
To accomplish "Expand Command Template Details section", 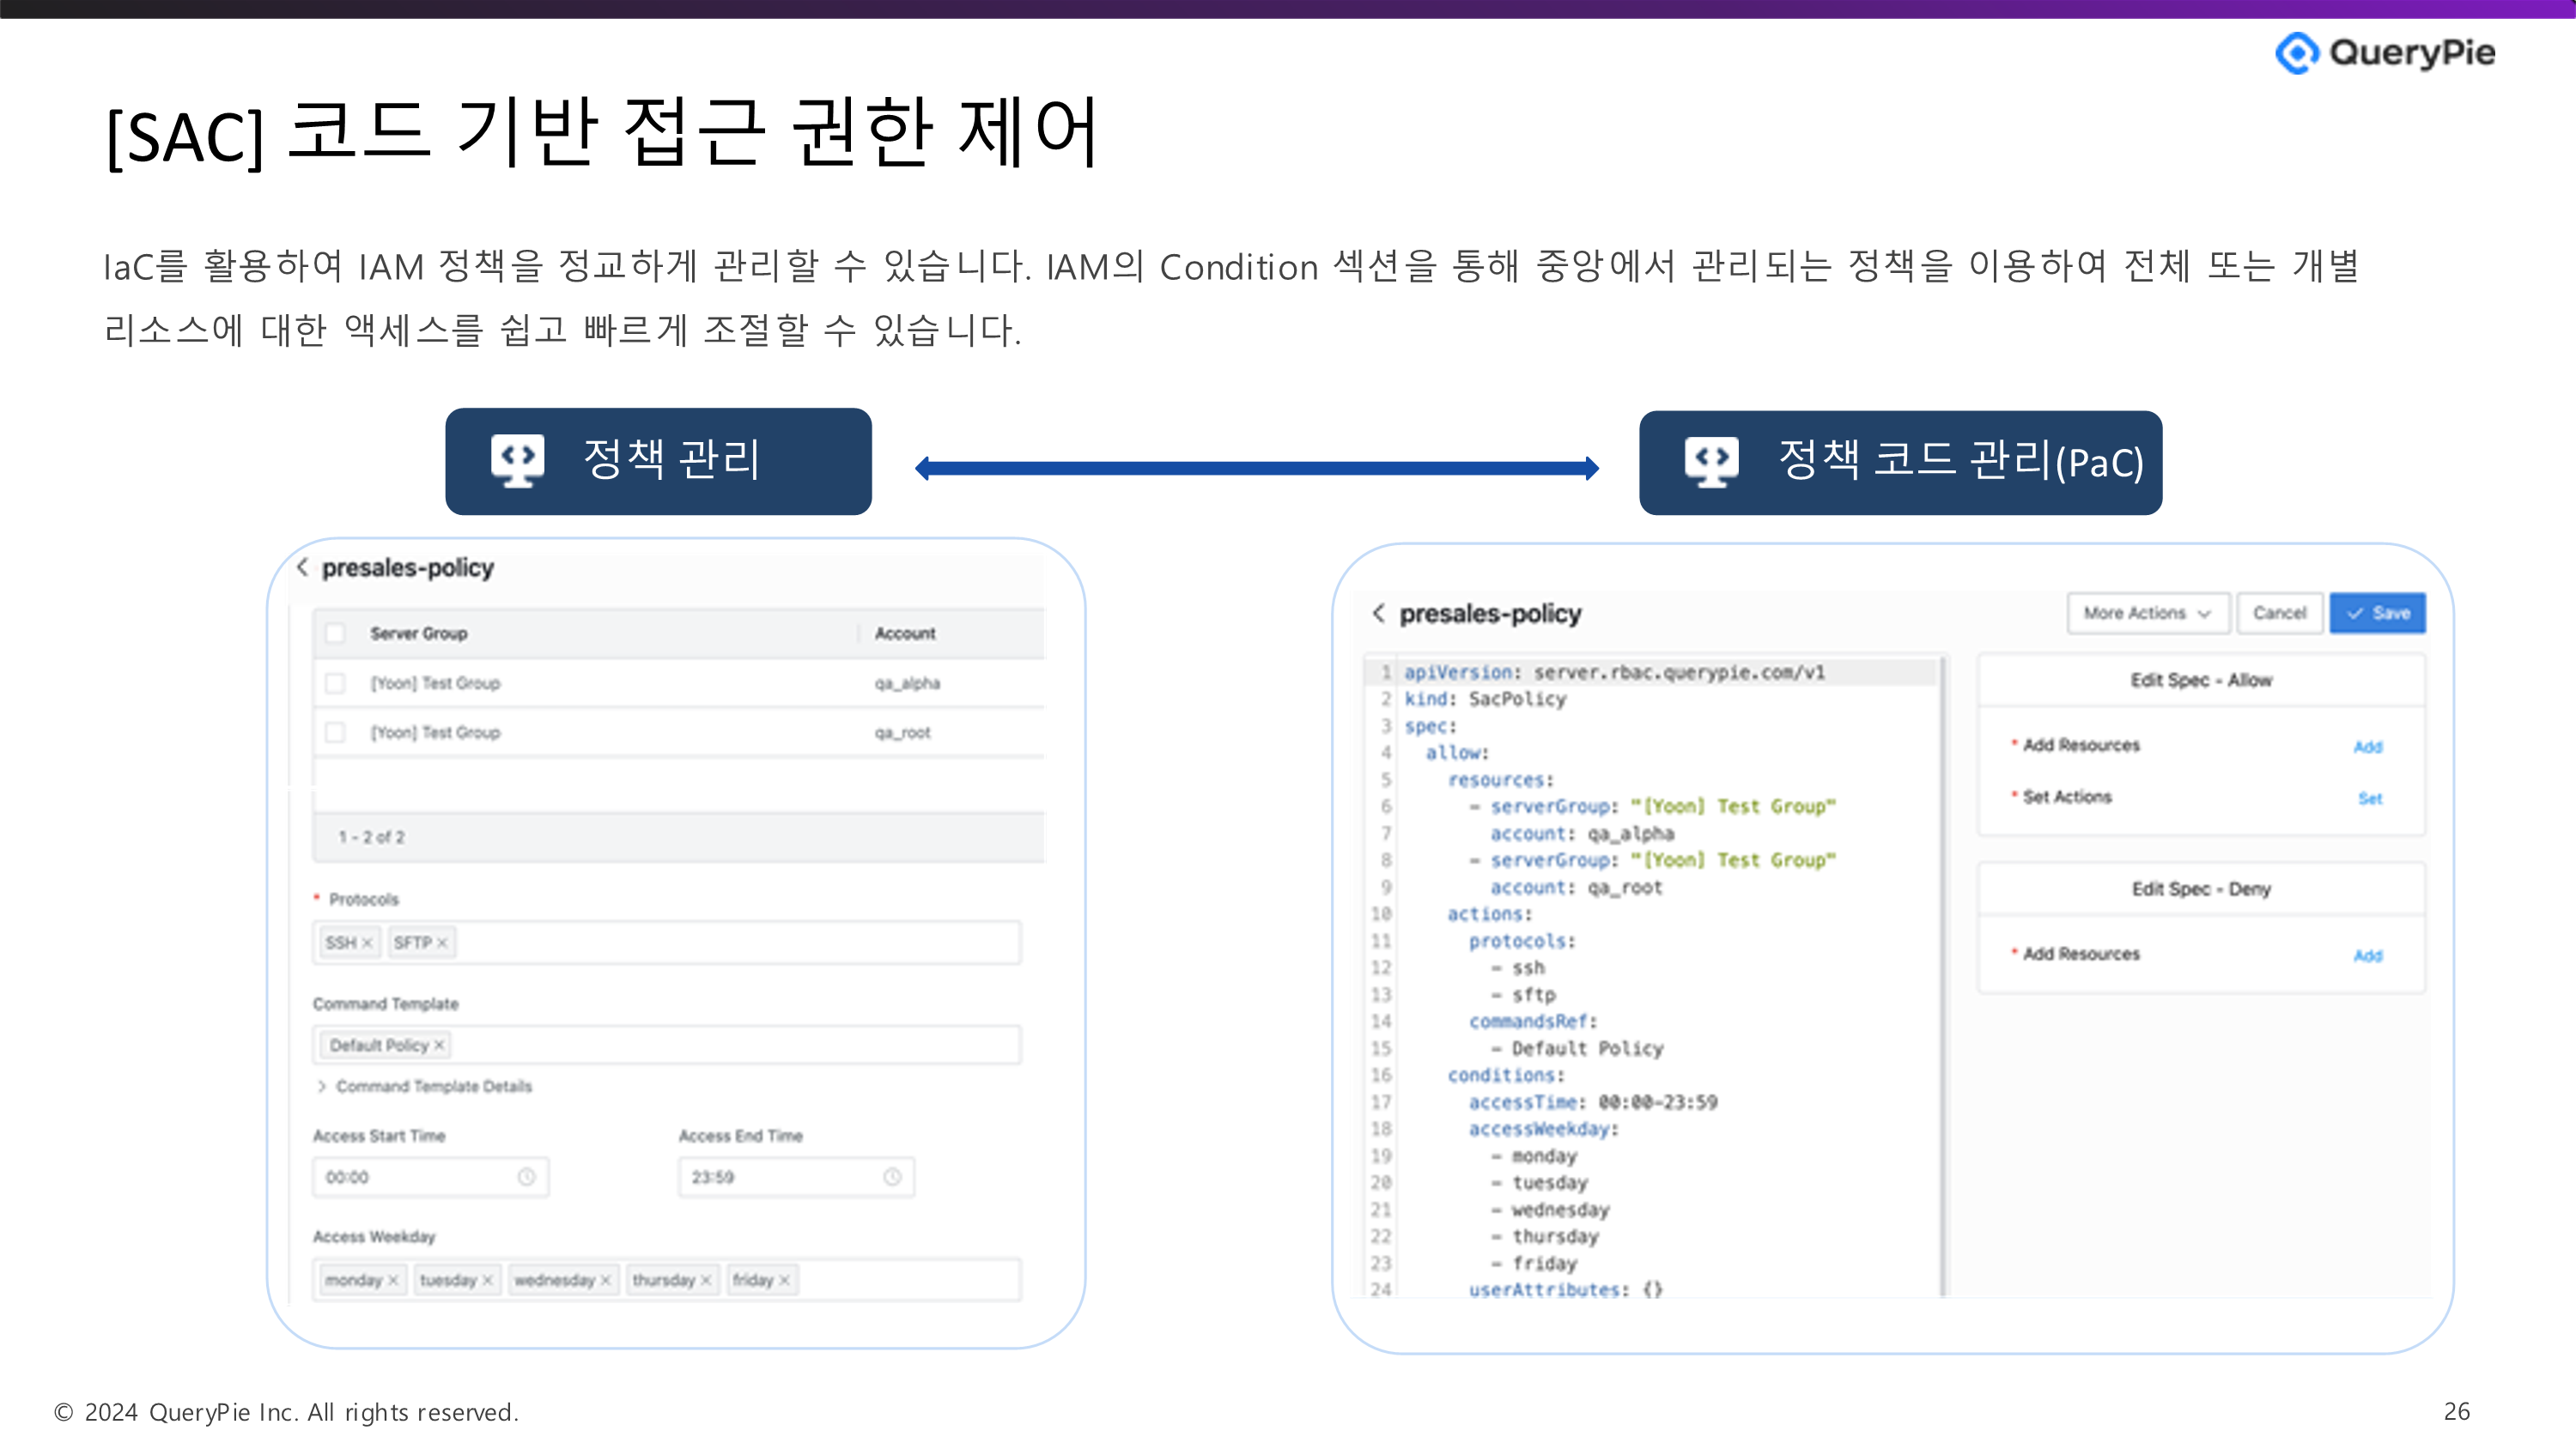I will coord(322,1086).
